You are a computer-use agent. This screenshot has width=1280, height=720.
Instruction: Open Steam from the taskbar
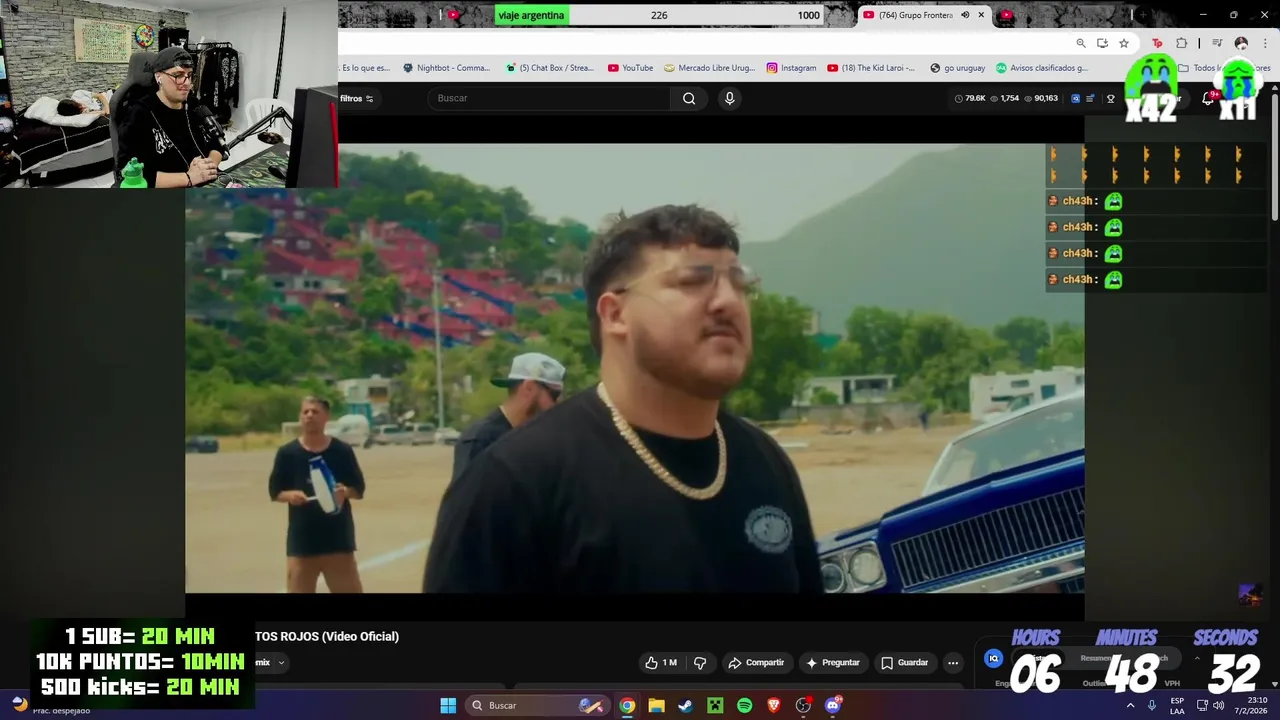(x=685, y=705)
